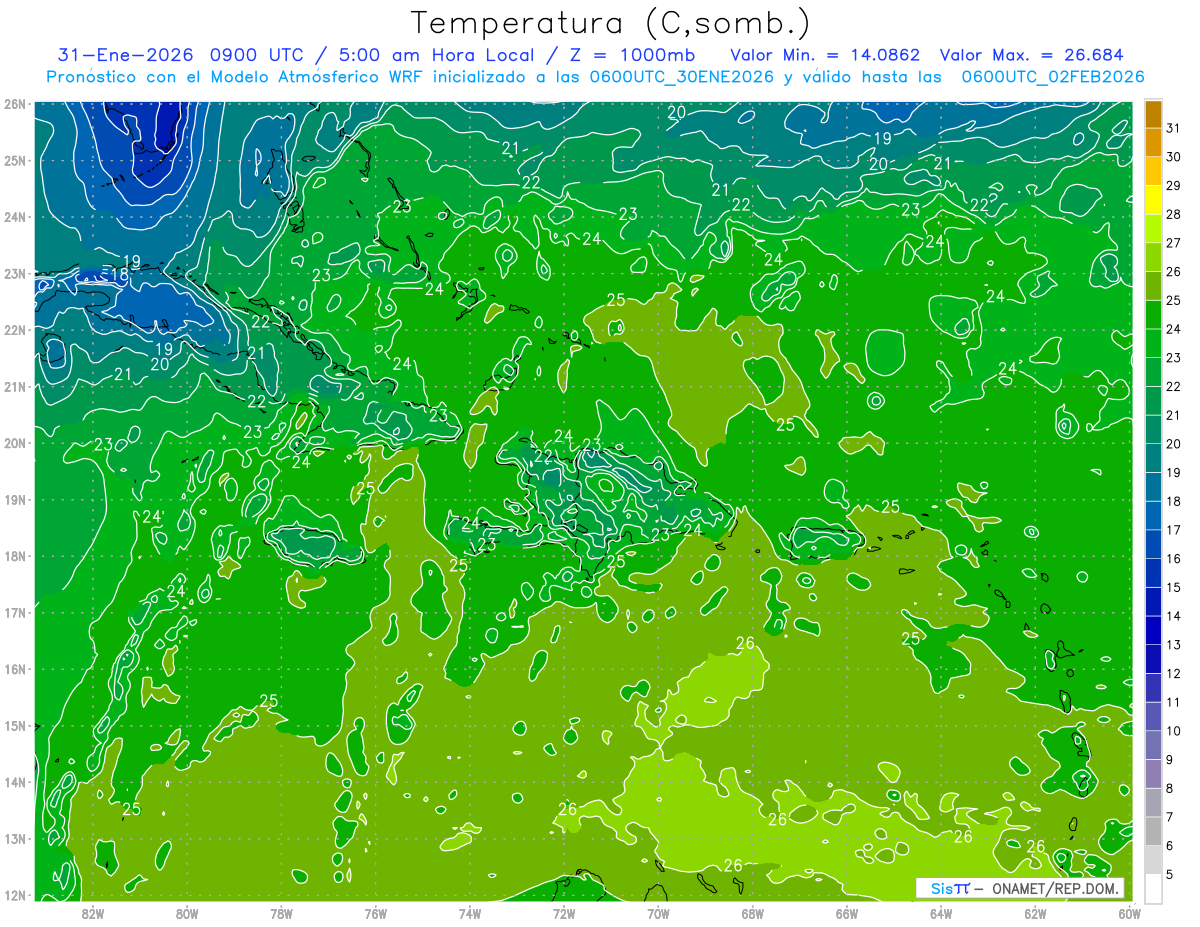Click the 74W longitude axis label

pos(470,914)
